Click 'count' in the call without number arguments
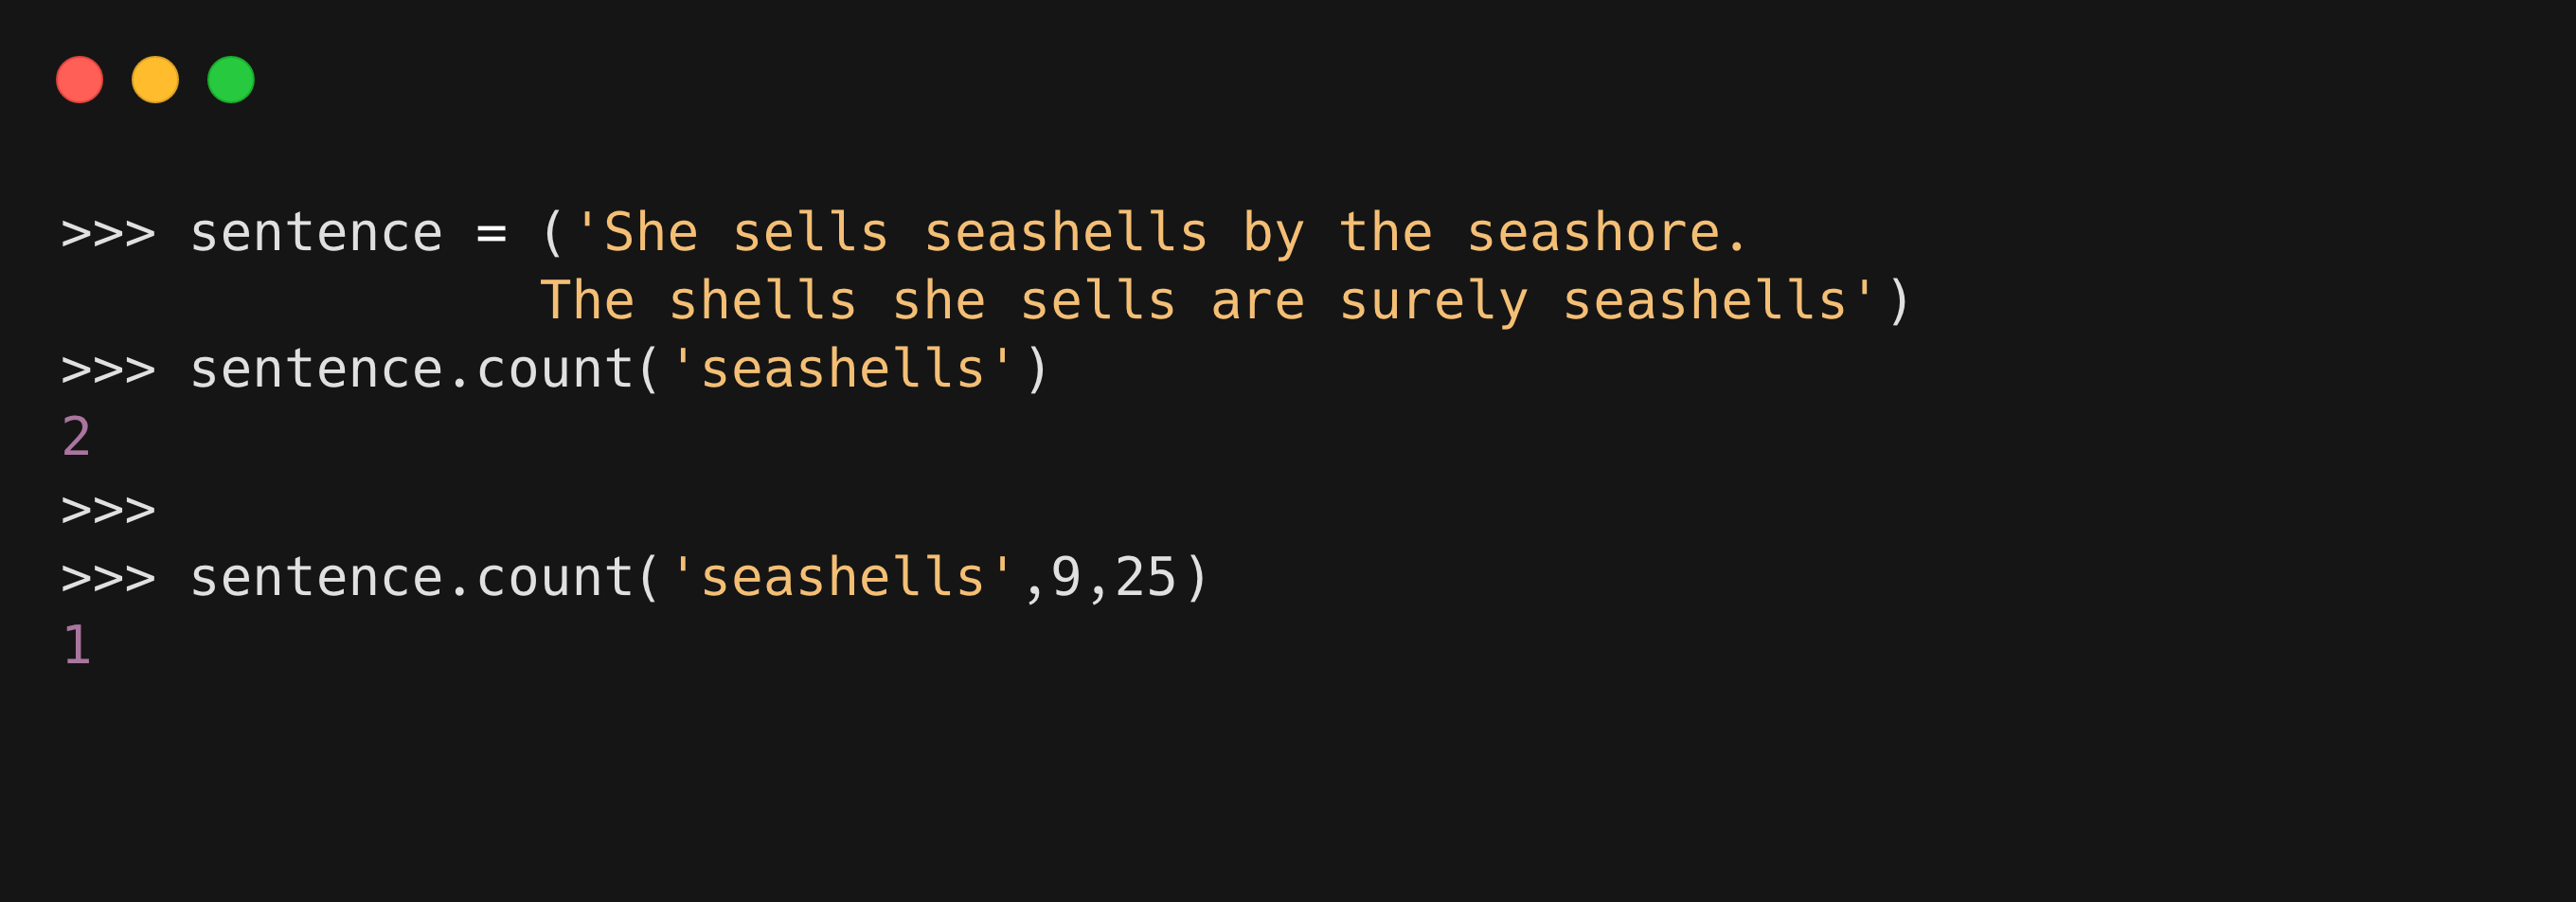Viewport: 2576px width, 902px height. point(555,369)
